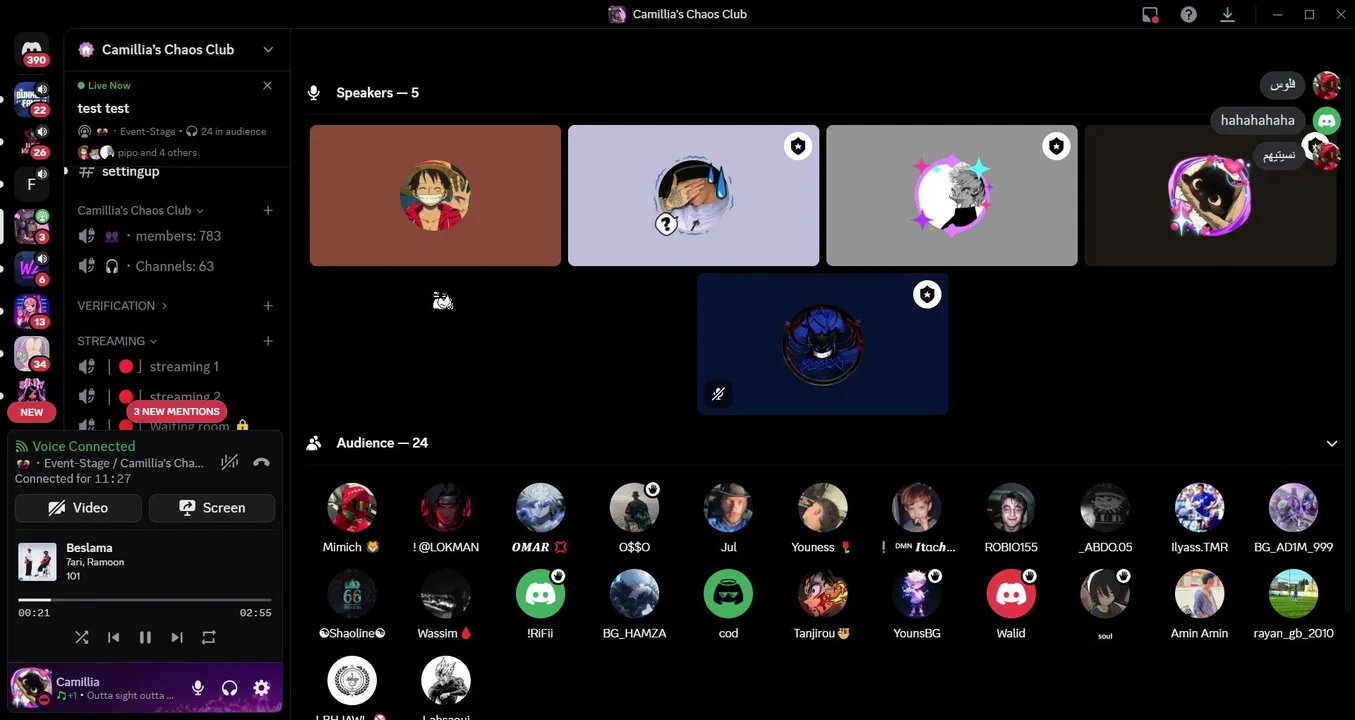1355x720 pixels.
Task: Open audience member cod's avatar
Action: click(728, 594)
